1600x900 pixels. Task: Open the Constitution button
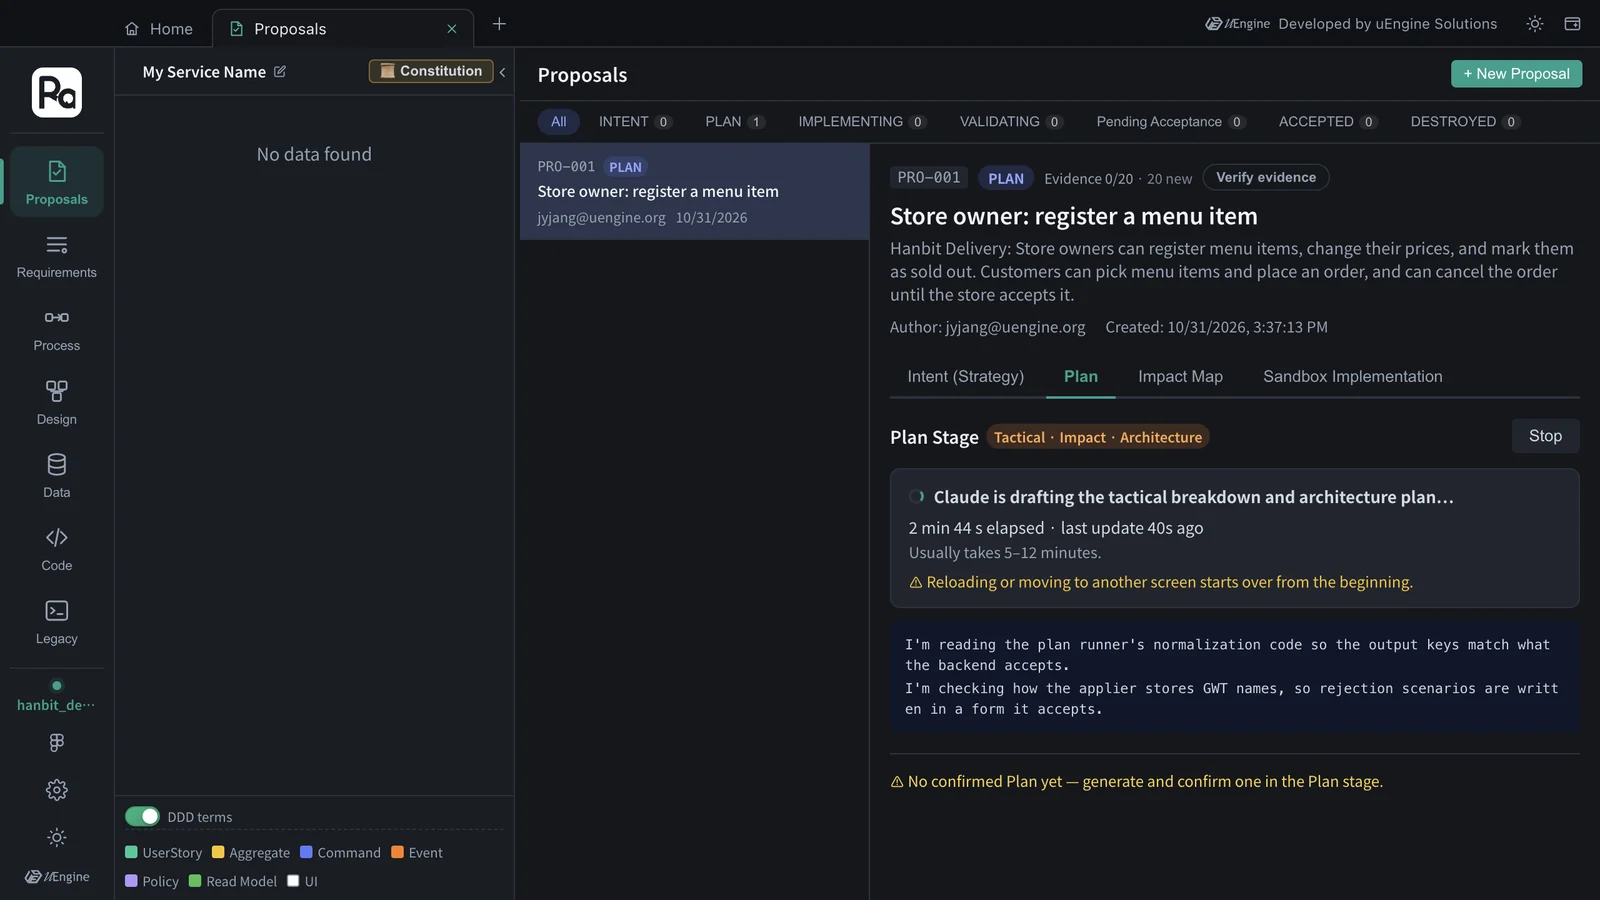(431, 71)
